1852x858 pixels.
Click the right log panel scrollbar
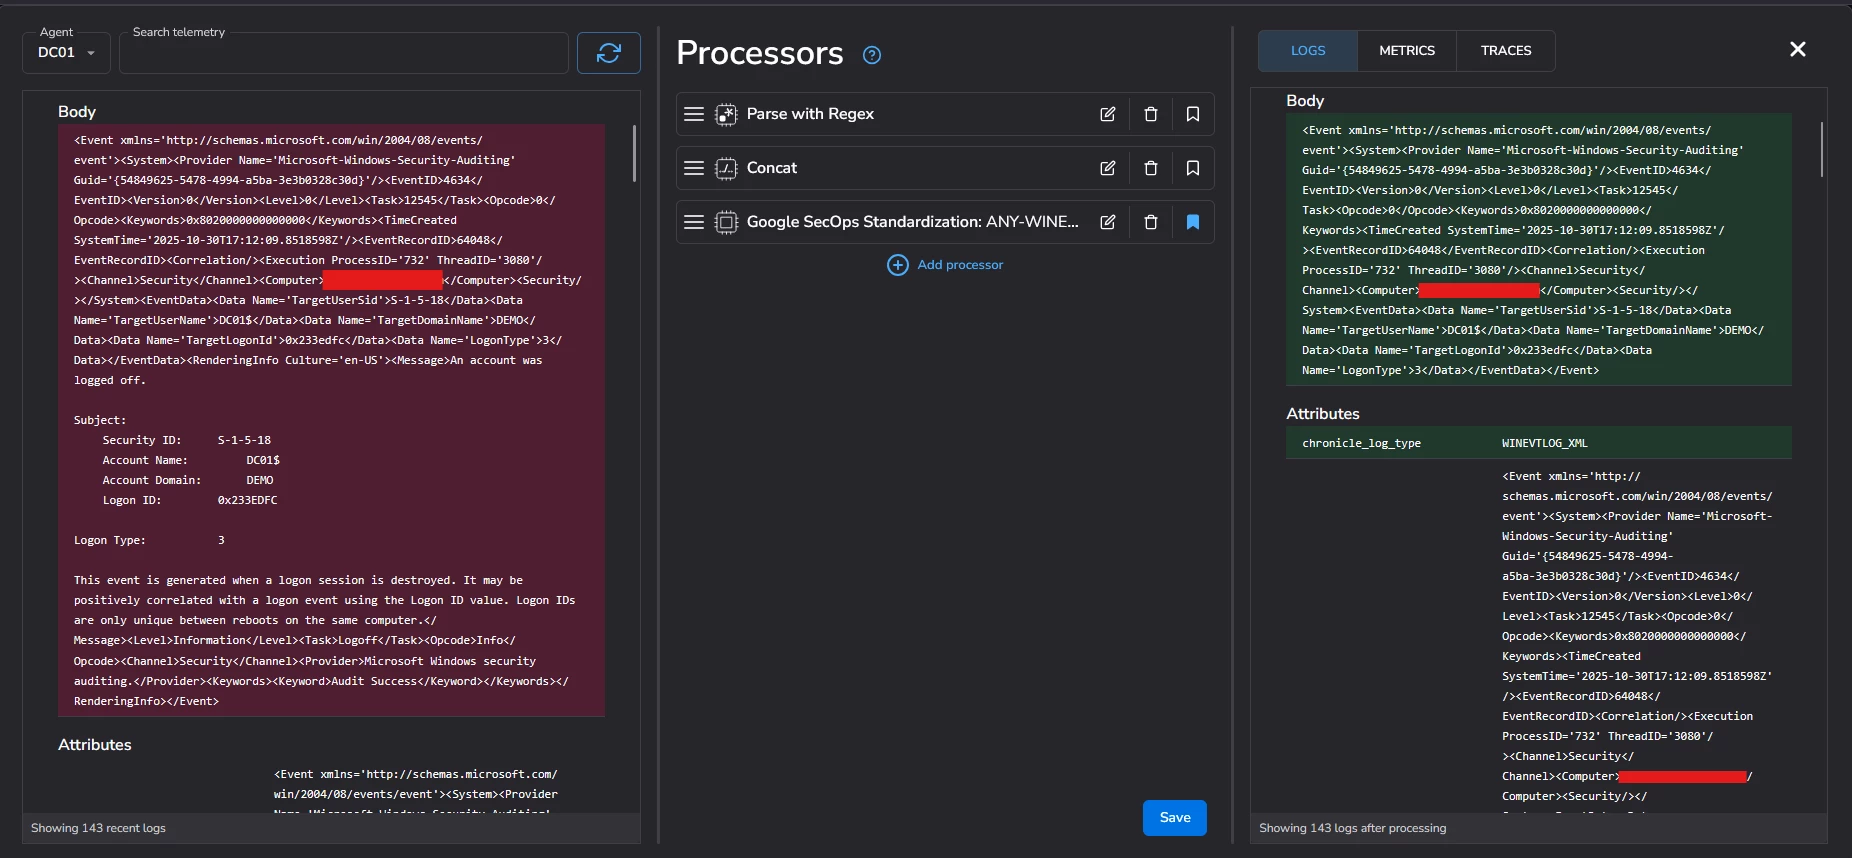point(1822,150)
